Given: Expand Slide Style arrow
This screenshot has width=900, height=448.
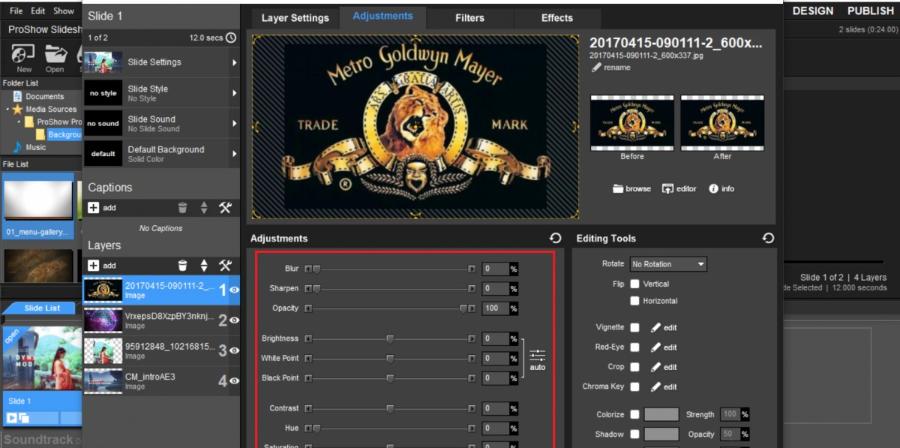Looking at the screenshot, I should point(234,93).
